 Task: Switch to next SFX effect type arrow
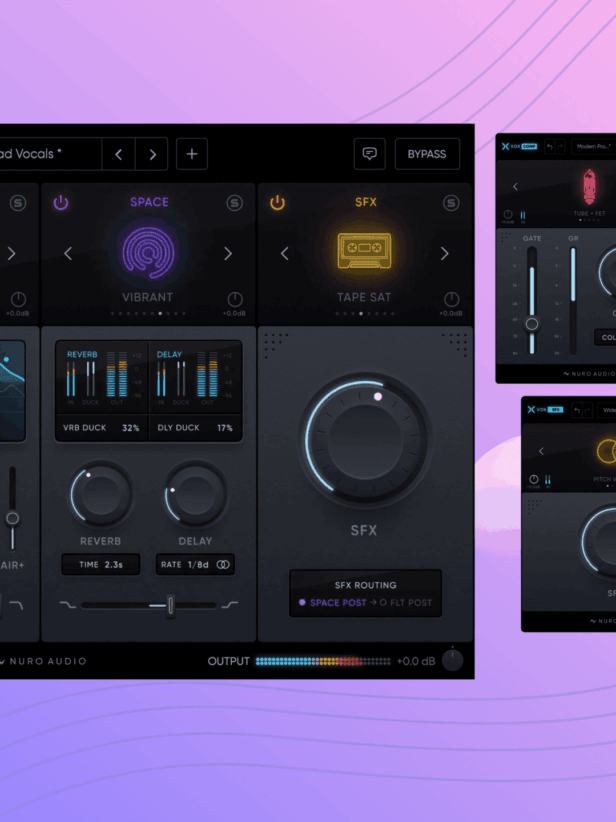point(445,254)
